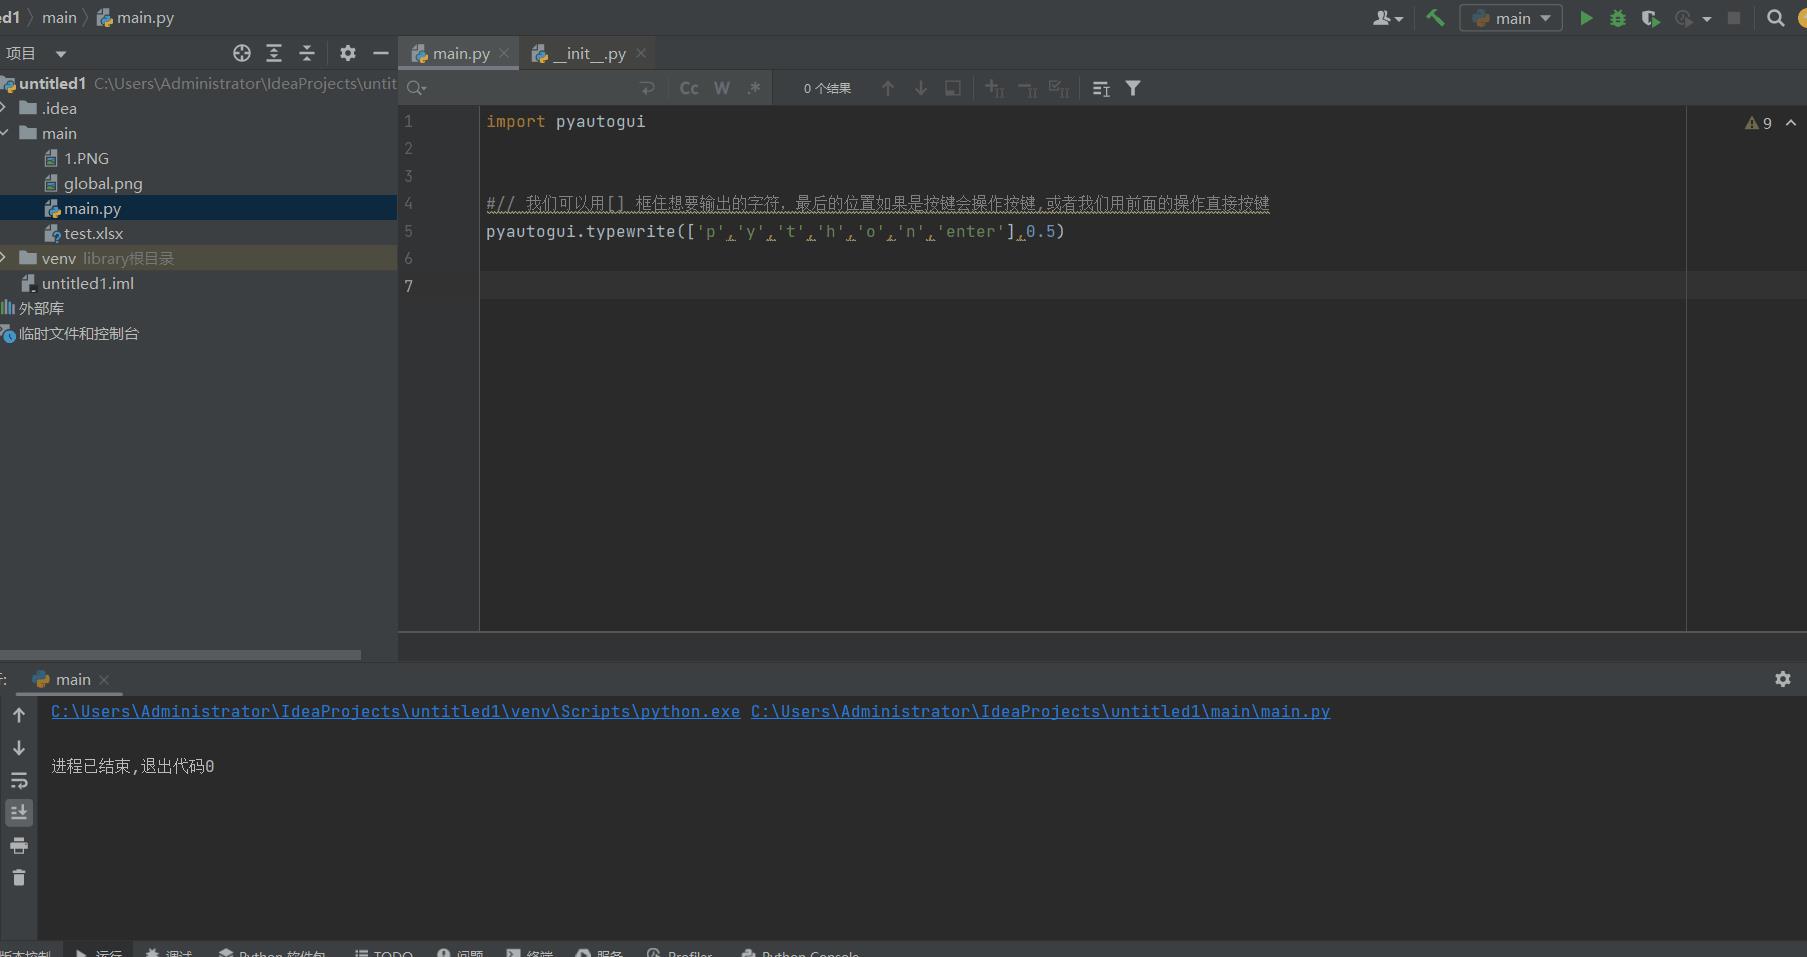
Task: Open the project view selector dropdown arrow
Action: point(61,54)
